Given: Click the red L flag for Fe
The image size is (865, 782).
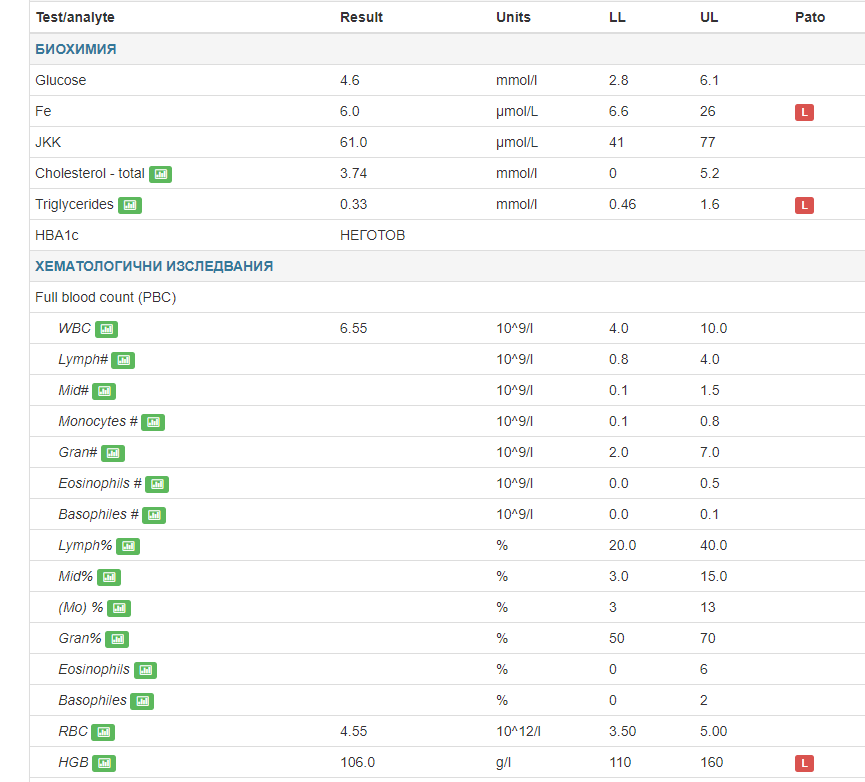Looking at the screenshot, I should (804, 112).
